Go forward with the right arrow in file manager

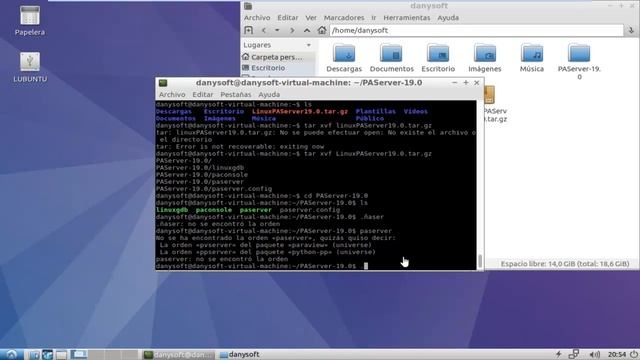point(292,31)
